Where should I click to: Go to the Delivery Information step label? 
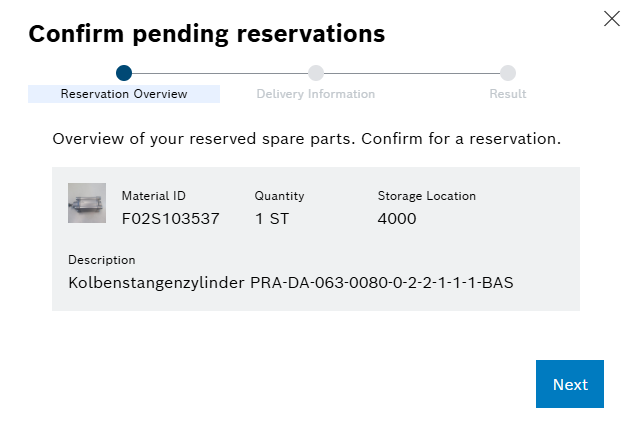click(316, 94)
